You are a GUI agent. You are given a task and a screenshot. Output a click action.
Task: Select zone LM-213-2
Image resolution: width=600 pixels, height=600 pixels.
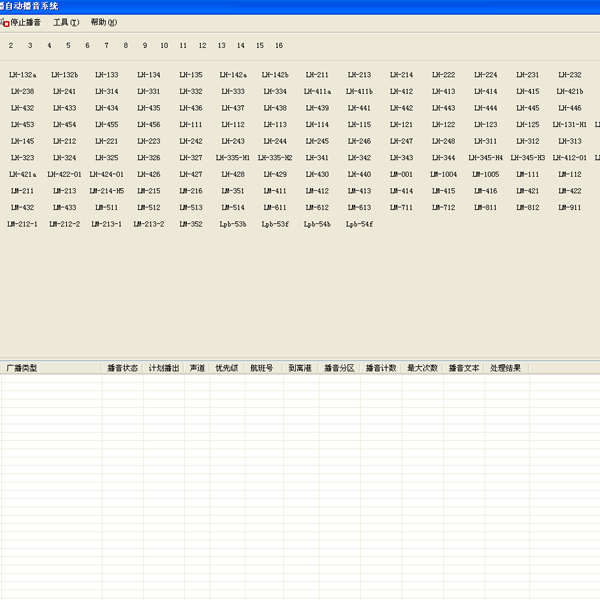[149, 224]
